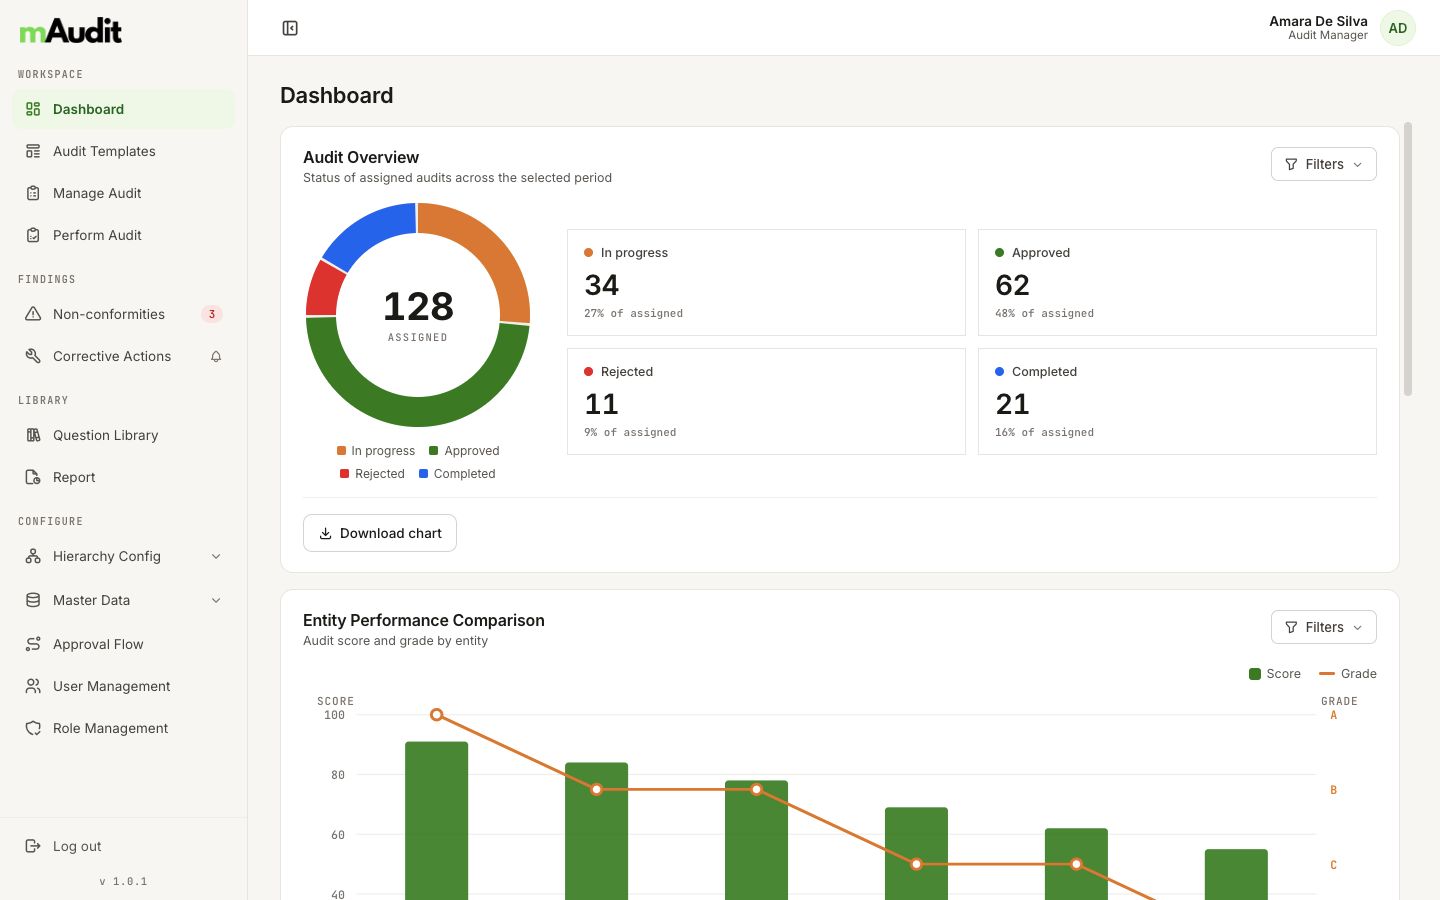This screenshot has width=1440, height=900.
Task: Click the Non-conformities warning triangle icon
Action: click(33, 314)
